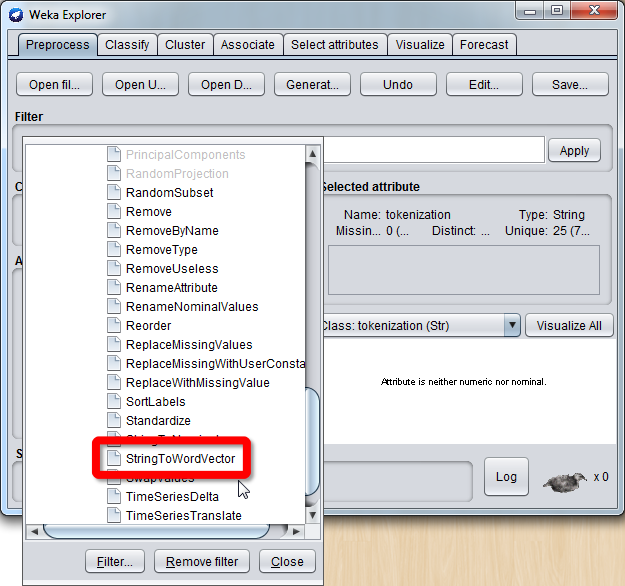Click the file icon beside StringToWordVector
This screenshot has height=586, width=625.
114,458
